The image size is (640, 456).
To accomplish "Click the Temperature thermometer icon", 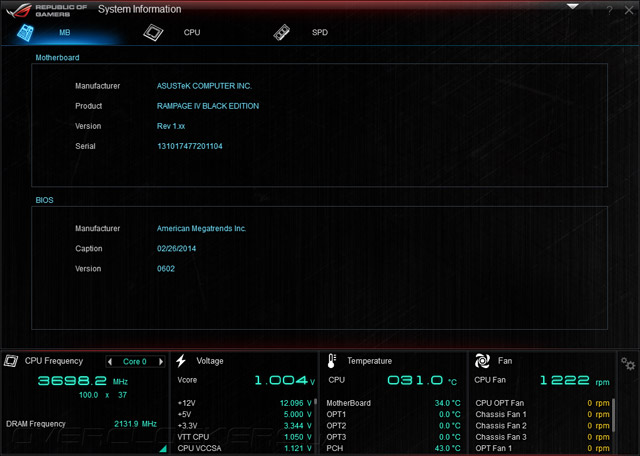I will click(x=332, y=361).
